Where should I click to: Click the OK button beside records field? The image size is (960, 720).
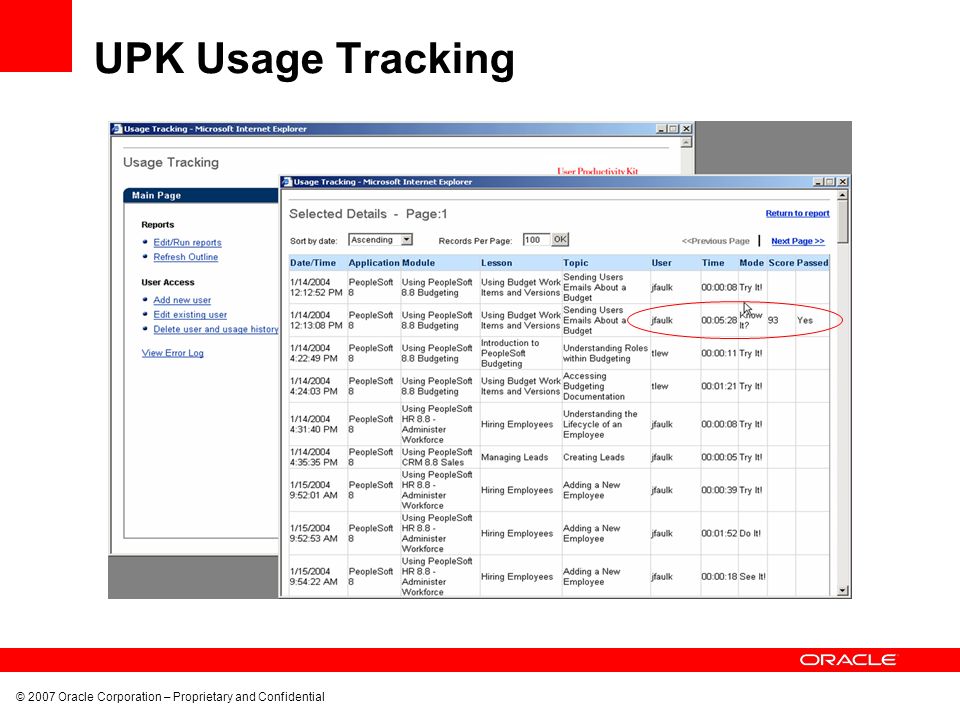pyautogui.click(x=560, y=239)
